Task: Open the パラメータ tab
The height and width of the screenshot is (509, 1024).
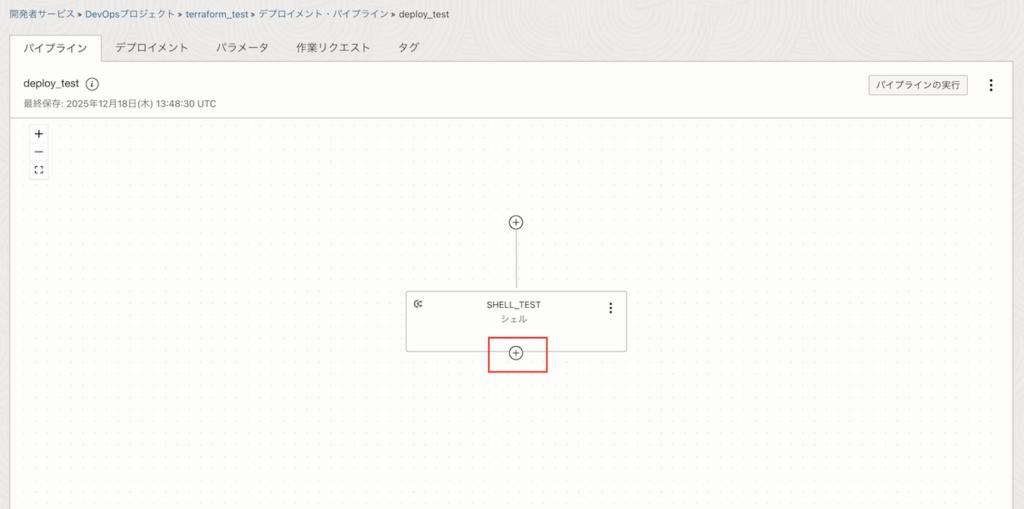Action: coord(242,47)
